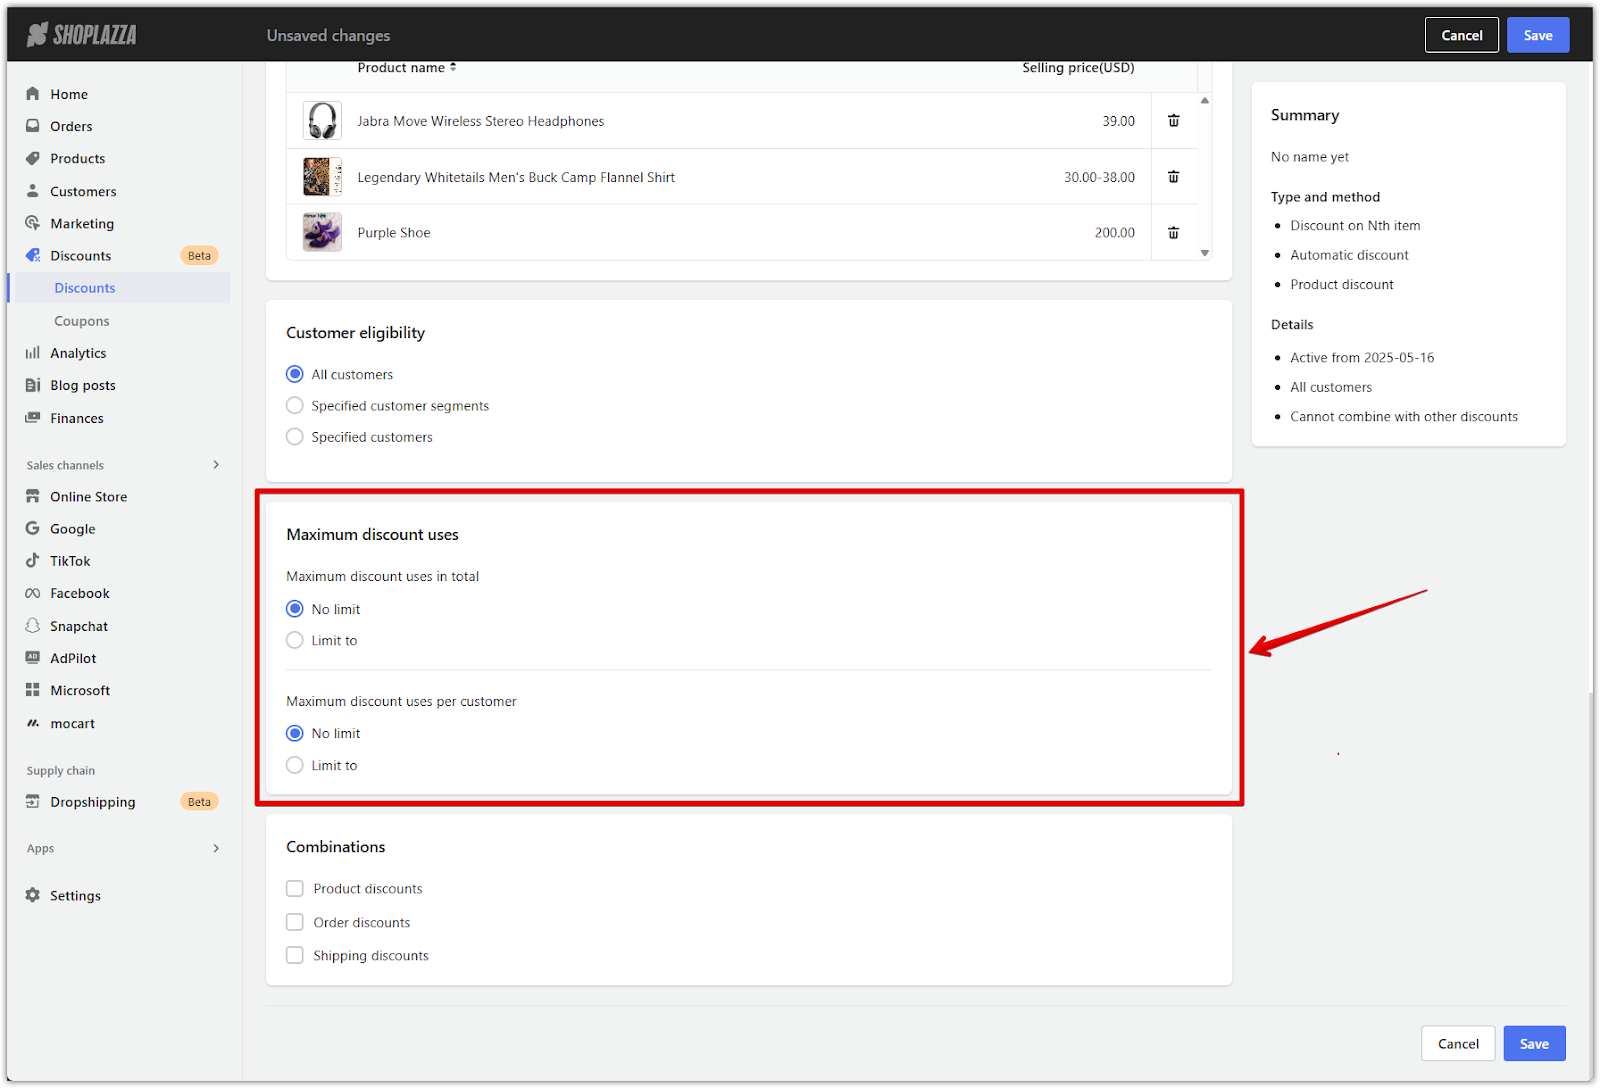Viewport: 1600px width, 1088px height.
Task: Click the Settings gear icon
Action: pyautogui.click(x=33, y=895)
